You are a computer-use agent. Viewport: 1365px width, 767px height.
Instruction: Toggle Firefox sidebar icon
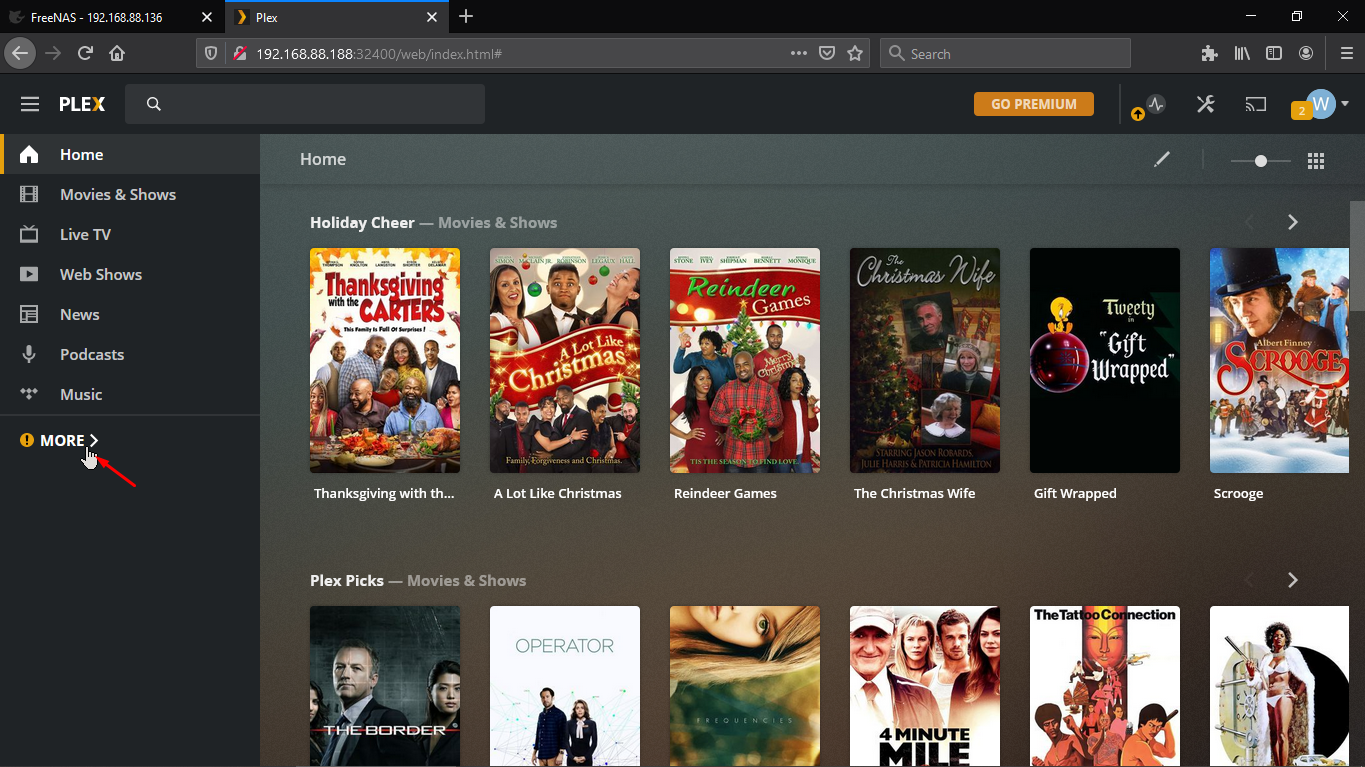click(x=1274, y=53)
